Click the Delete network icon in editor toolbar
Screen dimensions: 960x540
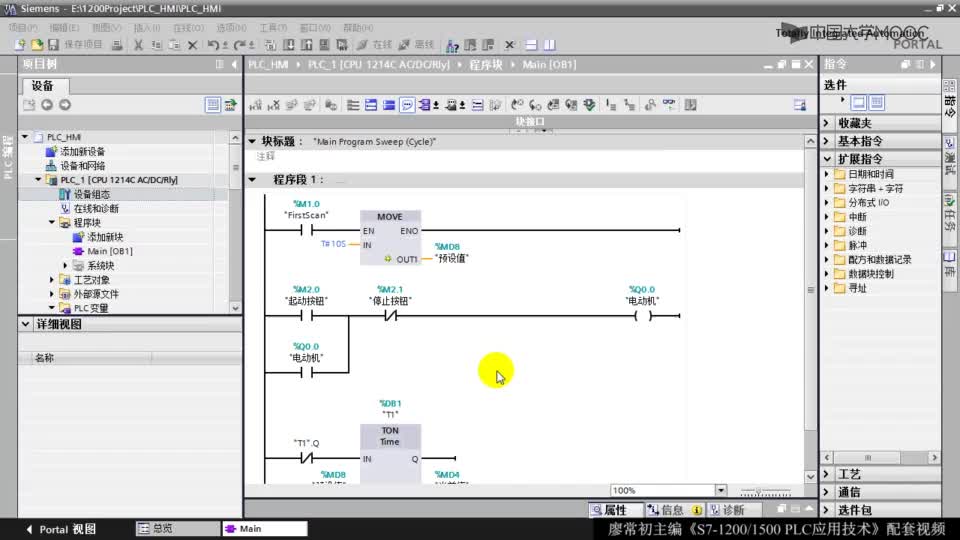click(273, 105)
